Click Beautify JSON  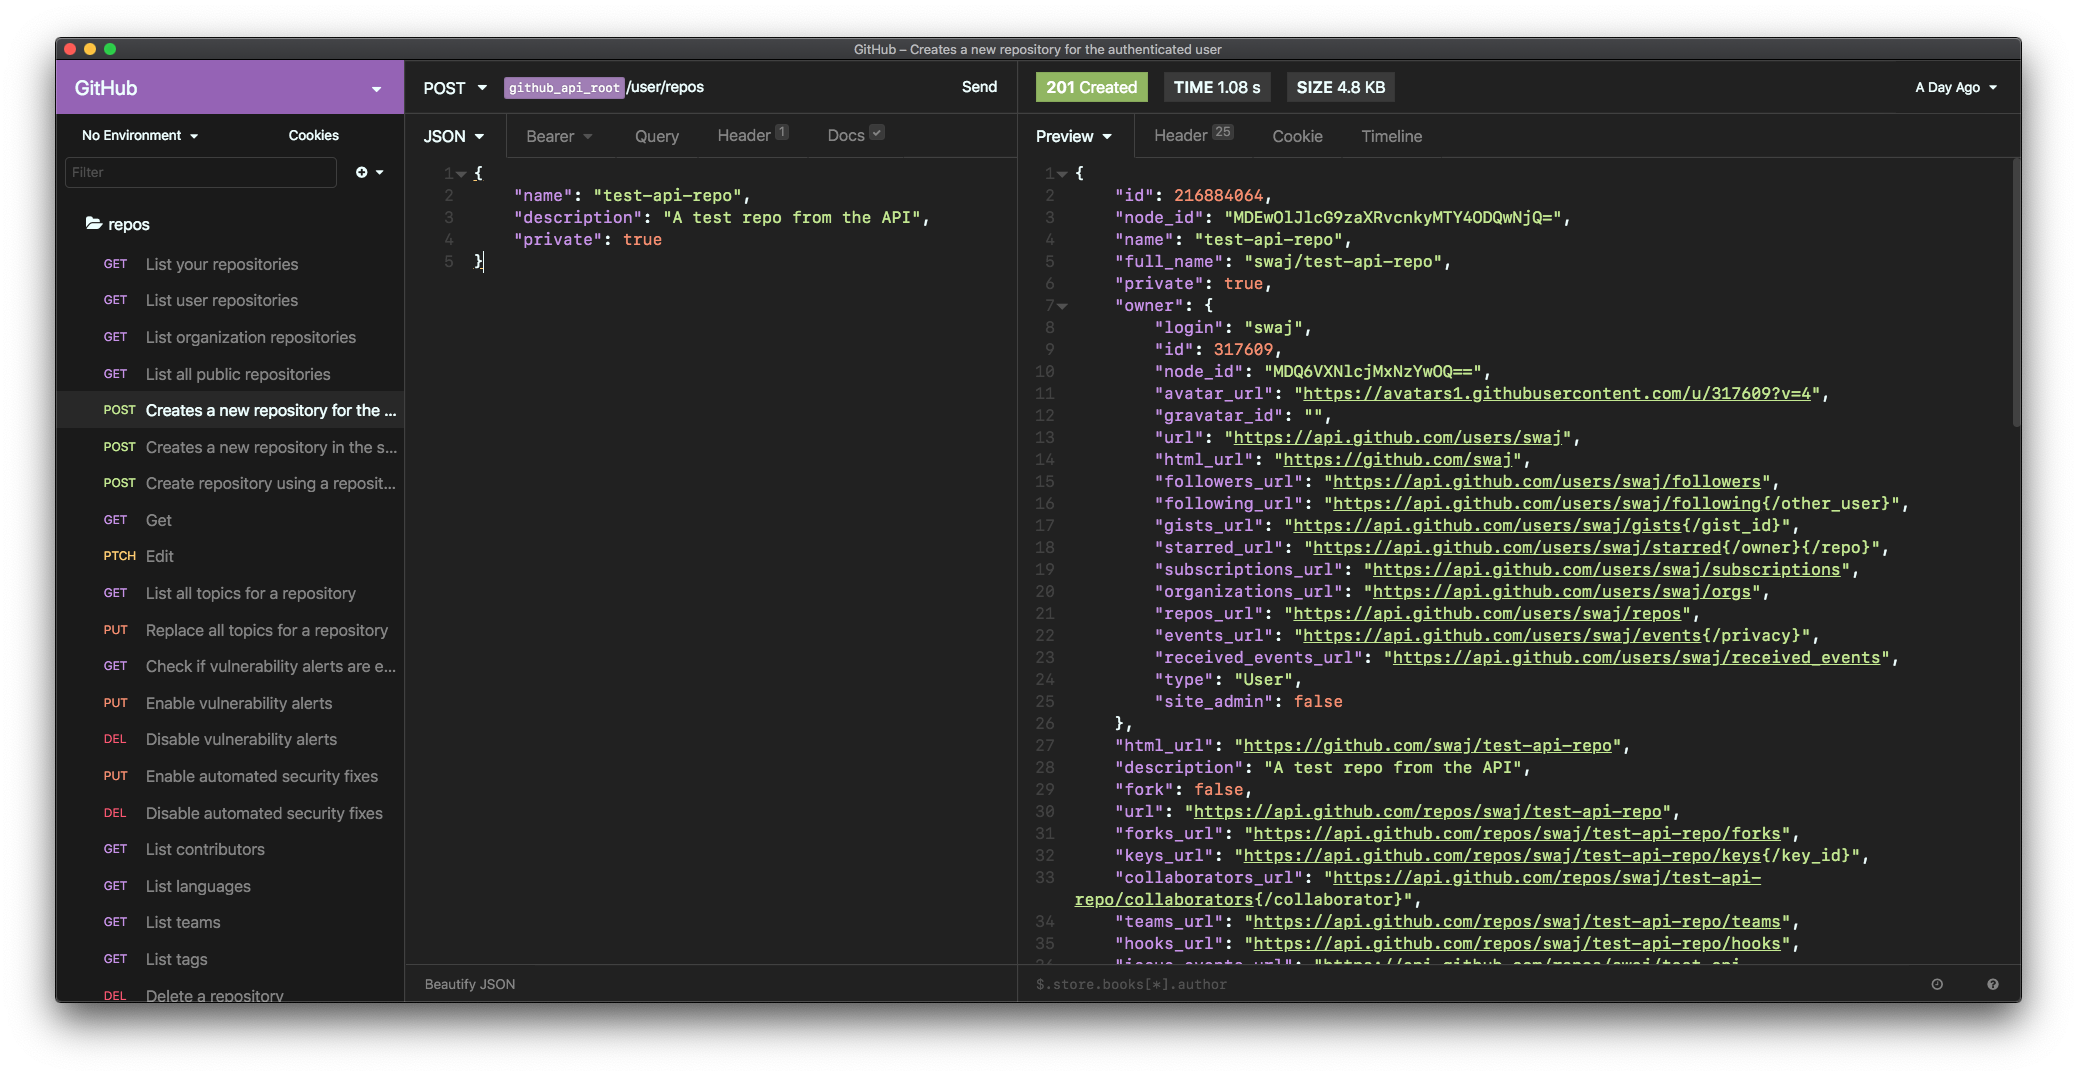(x=470, y=984)
